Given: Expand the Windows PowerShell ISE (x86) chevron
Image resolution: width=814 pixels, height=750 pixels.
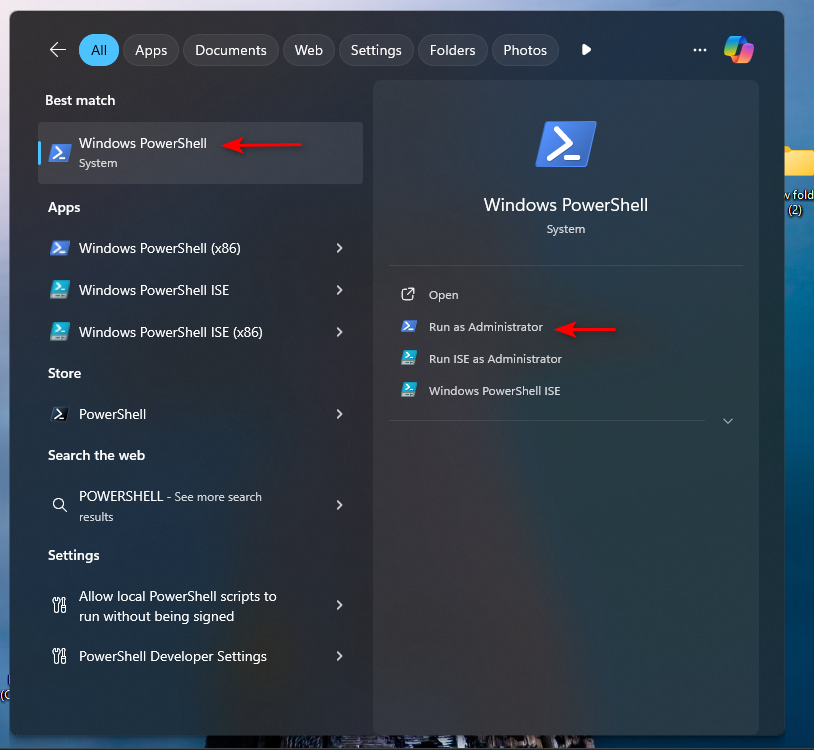Looking at the screenshot, I should [339, 332].
